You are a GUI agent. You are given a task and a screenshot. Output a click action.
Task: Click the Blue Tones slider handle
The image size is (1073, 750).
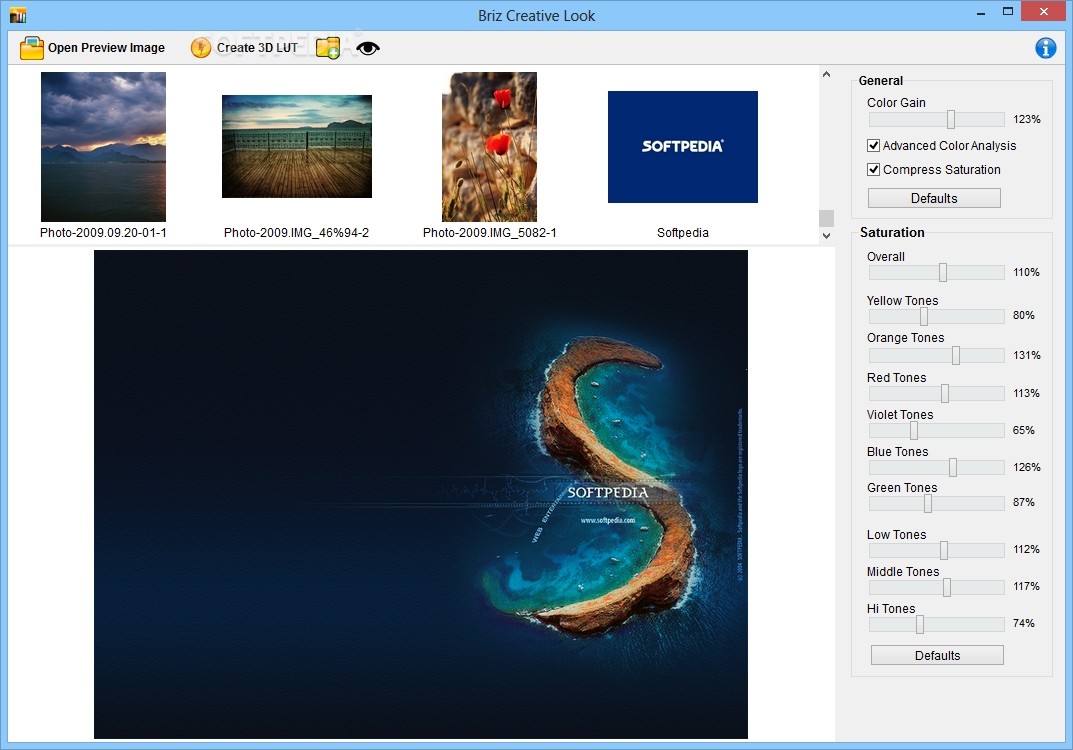click(953, 467)
